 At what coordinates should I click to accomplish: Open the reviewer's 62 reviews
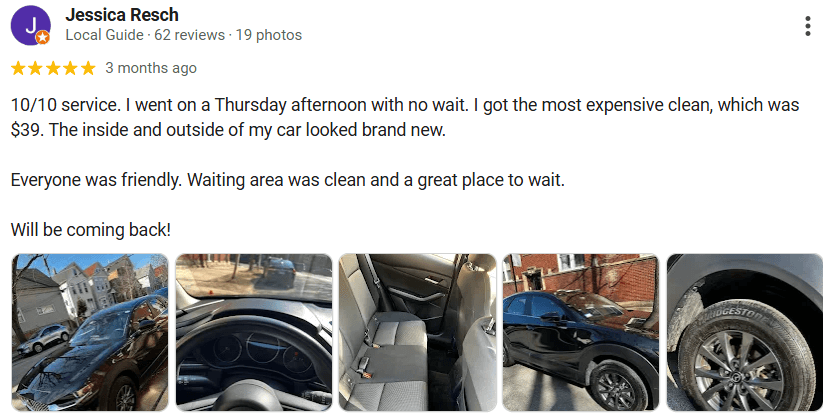[x=190, y=35]
